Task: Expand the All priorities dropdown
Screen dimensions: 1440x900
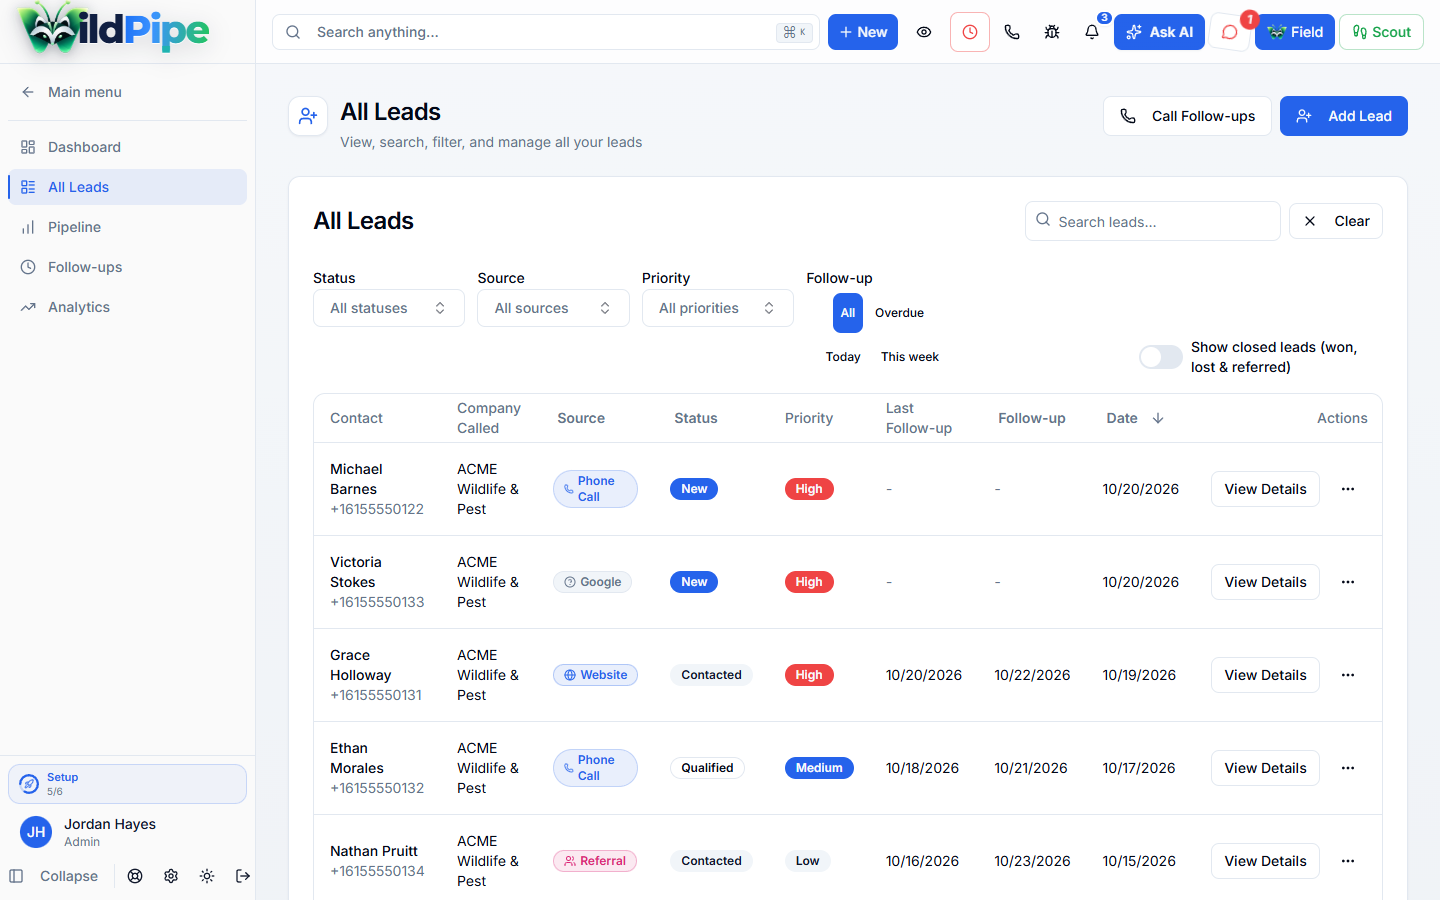Action: [718, 308]
